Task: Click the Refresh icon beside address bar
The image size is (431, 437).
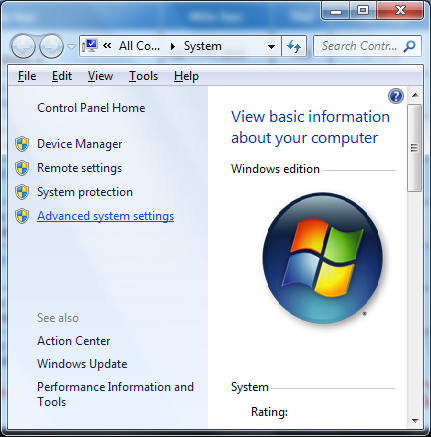Action: click(294, 46)
